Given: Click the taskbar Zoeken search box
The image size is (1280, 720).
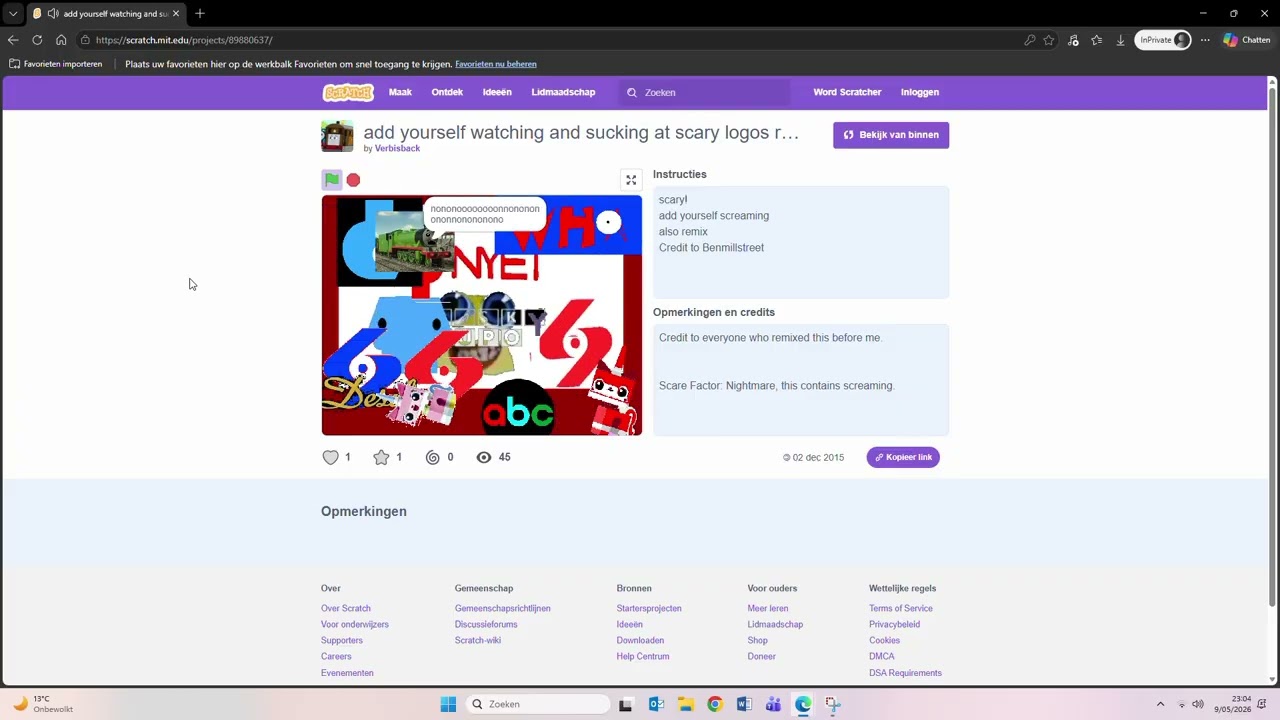Looking at the screenshot, I should 538,704.
